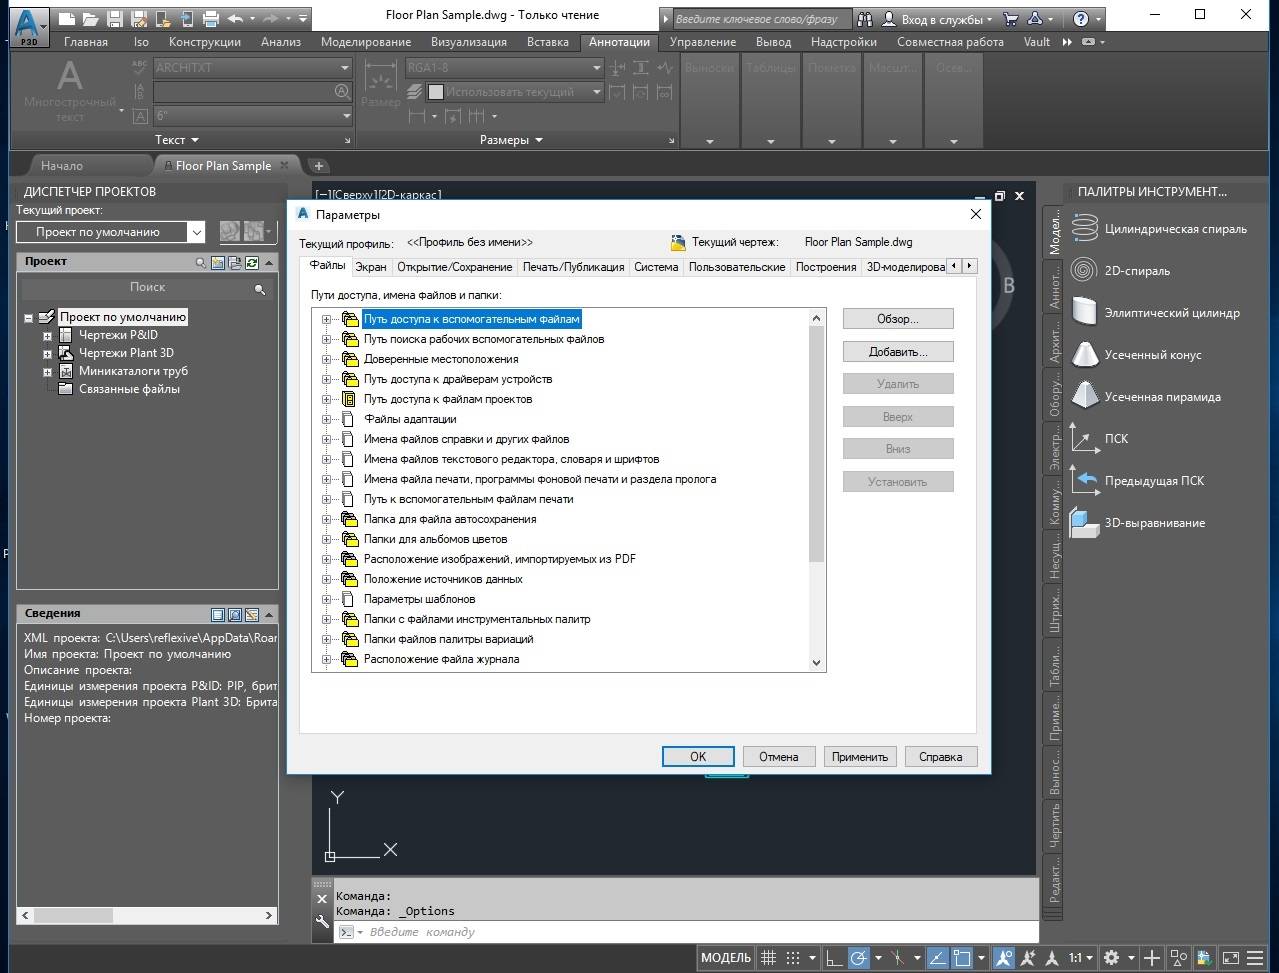Click the Обзор... button
The height and width of the screenshot is (973, 1279).
coord(898,319)
